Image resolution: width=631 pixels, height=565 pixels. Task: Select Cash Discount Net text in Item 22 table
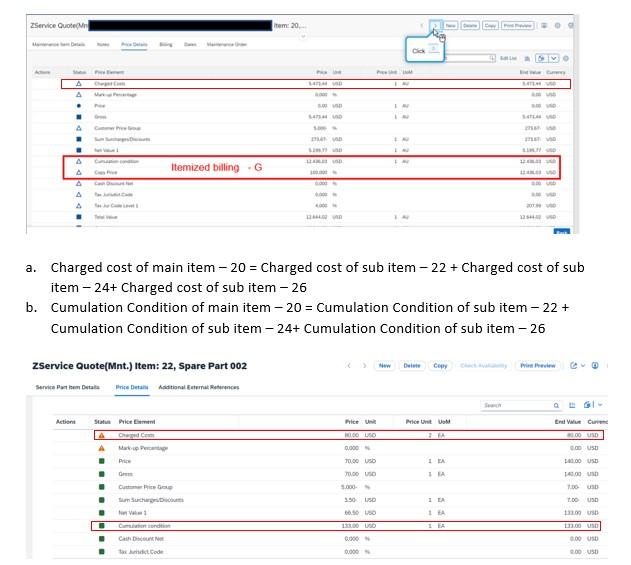141,539
